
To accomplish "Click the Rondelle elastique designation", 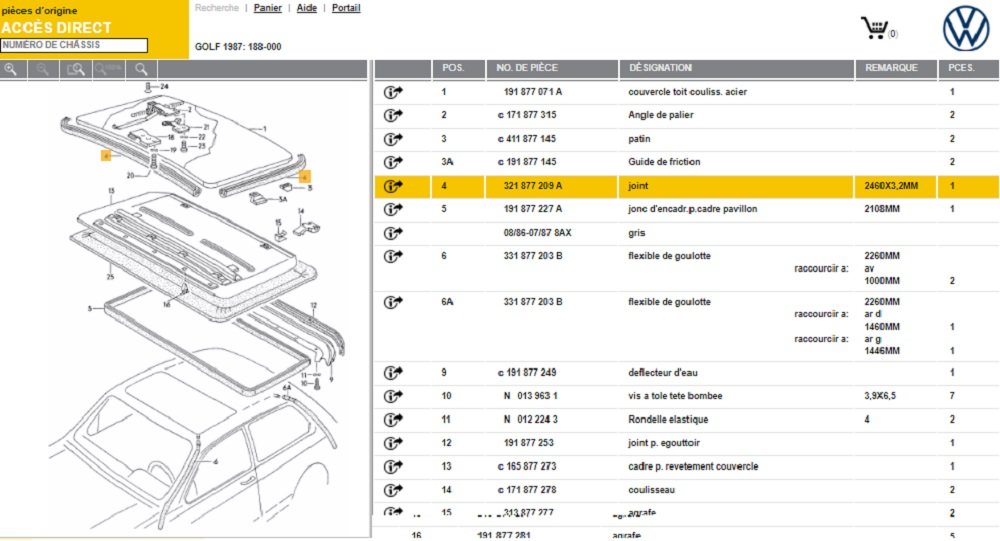I will [x=668, y=419].
